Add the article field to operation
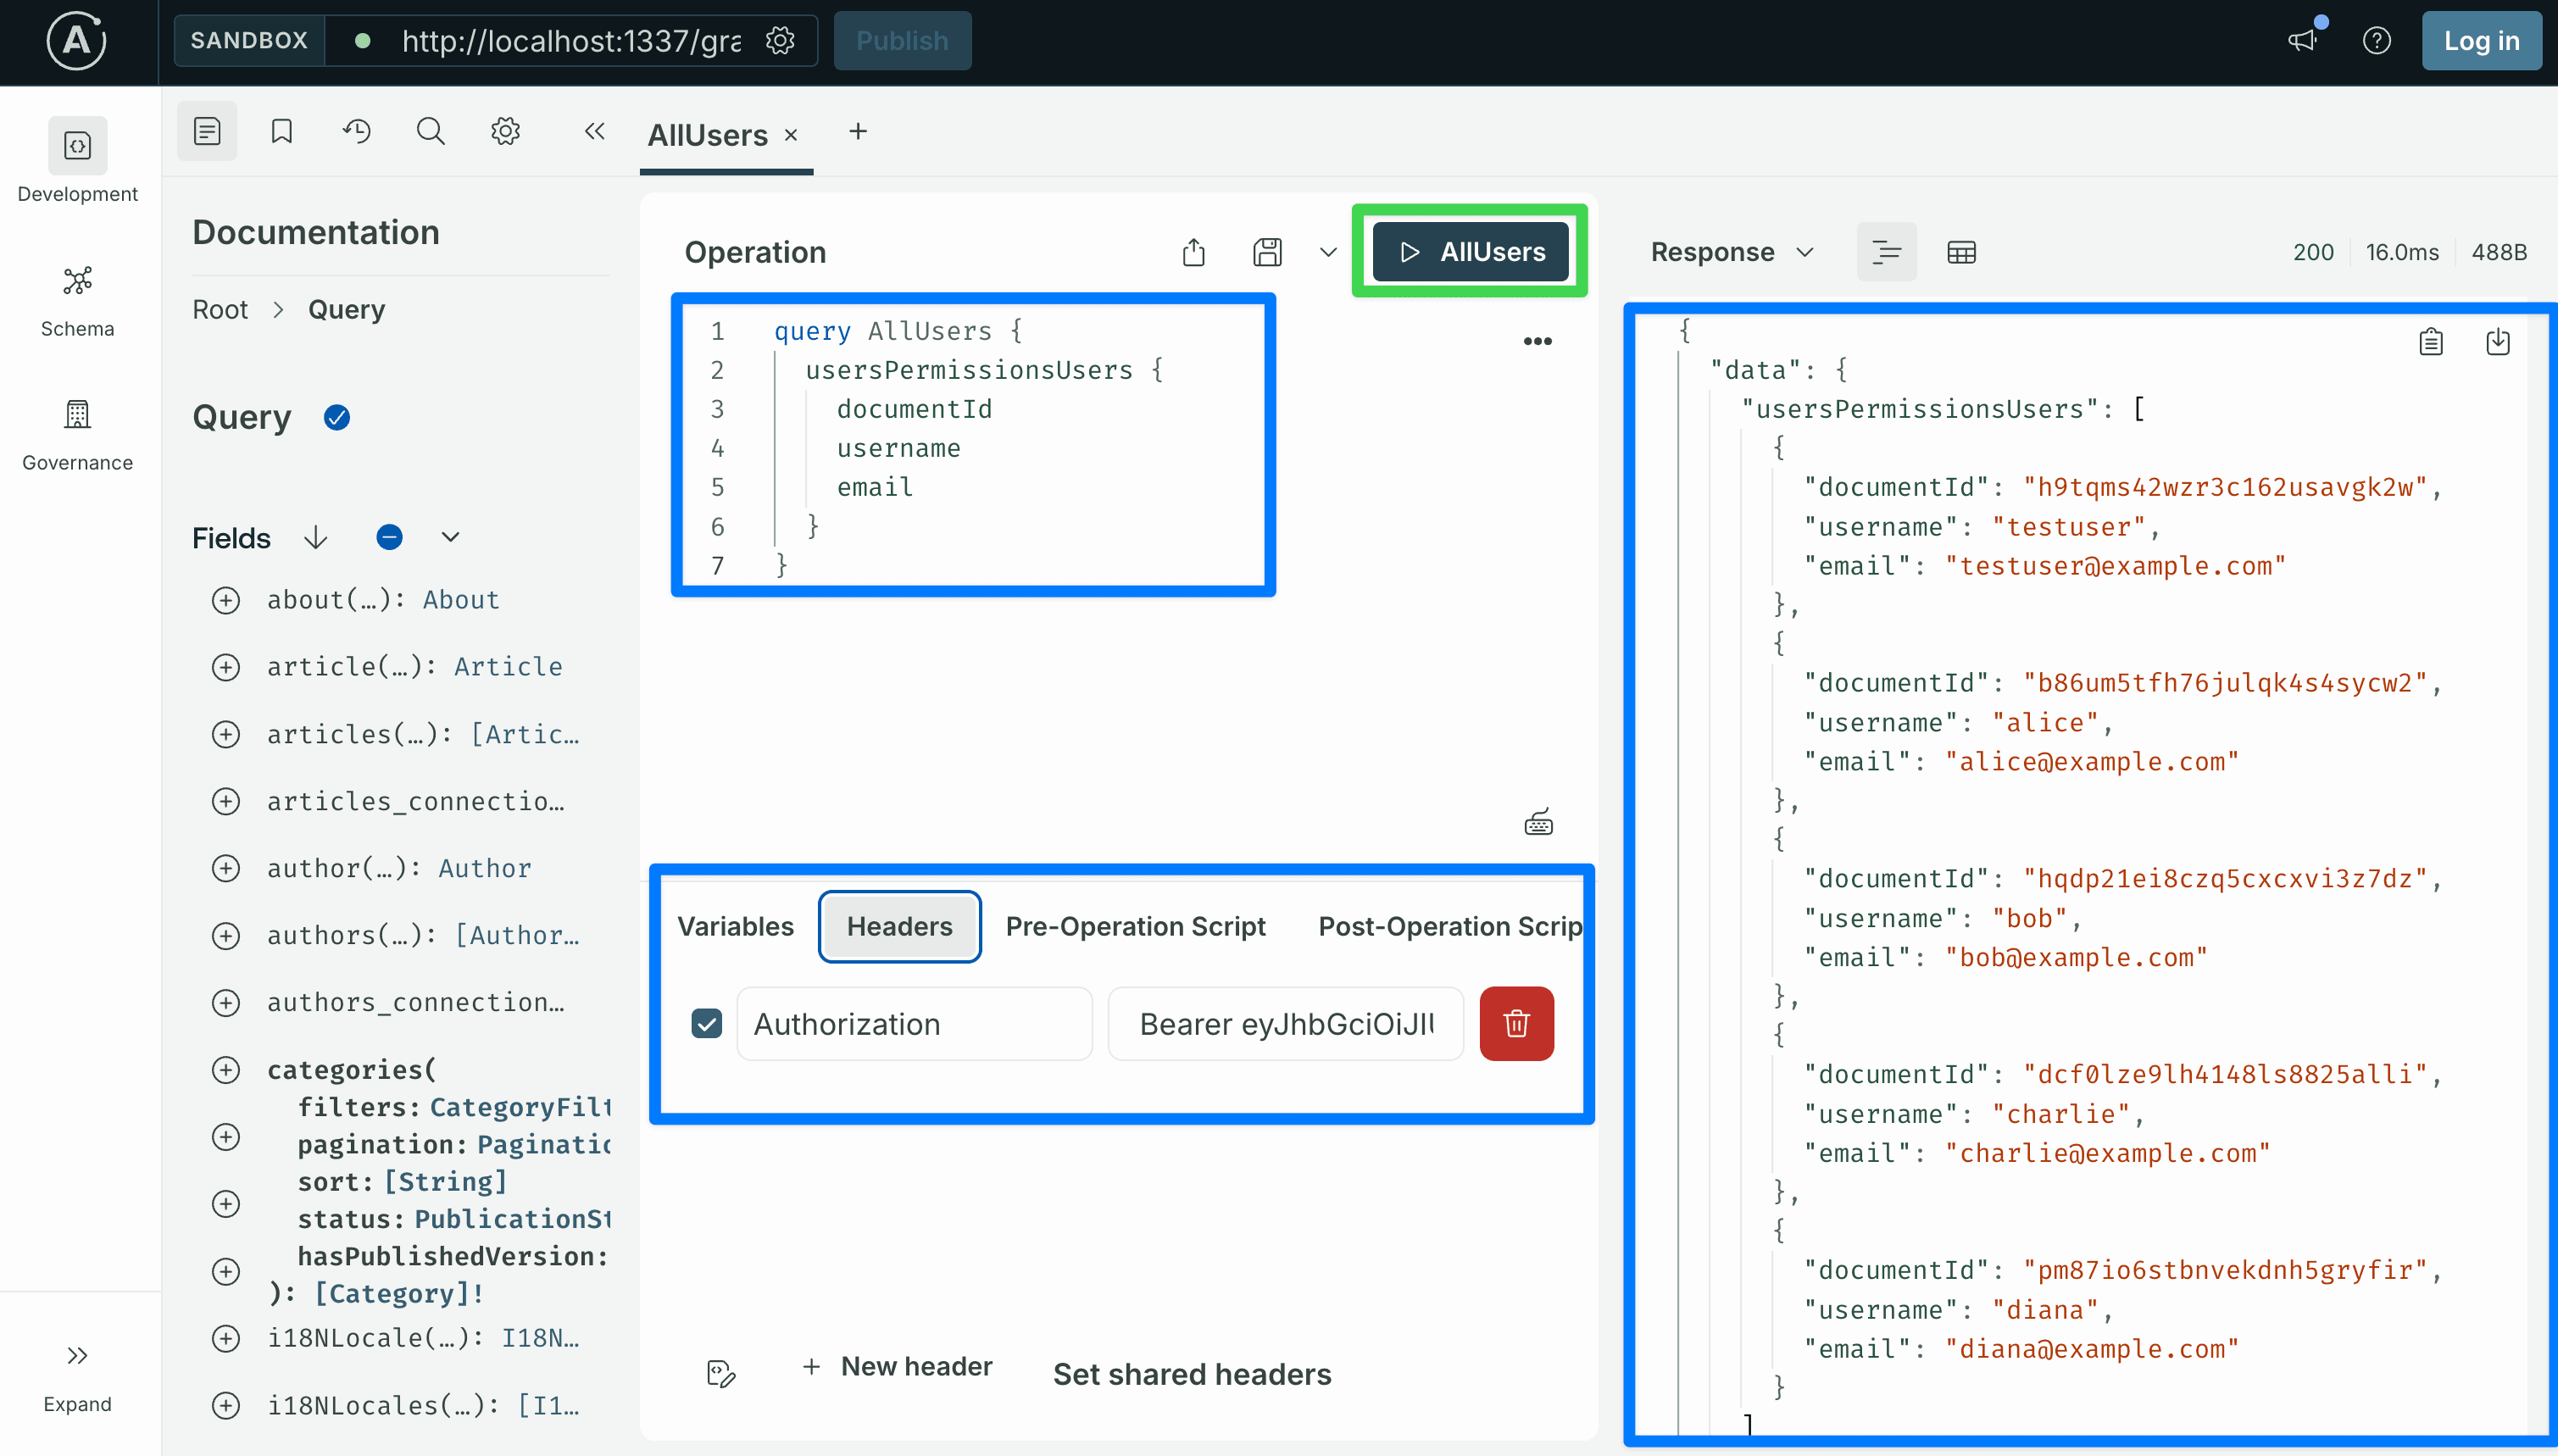Image resolution: width=2558 pixels, height=1456 pixels. click(226, 667)
